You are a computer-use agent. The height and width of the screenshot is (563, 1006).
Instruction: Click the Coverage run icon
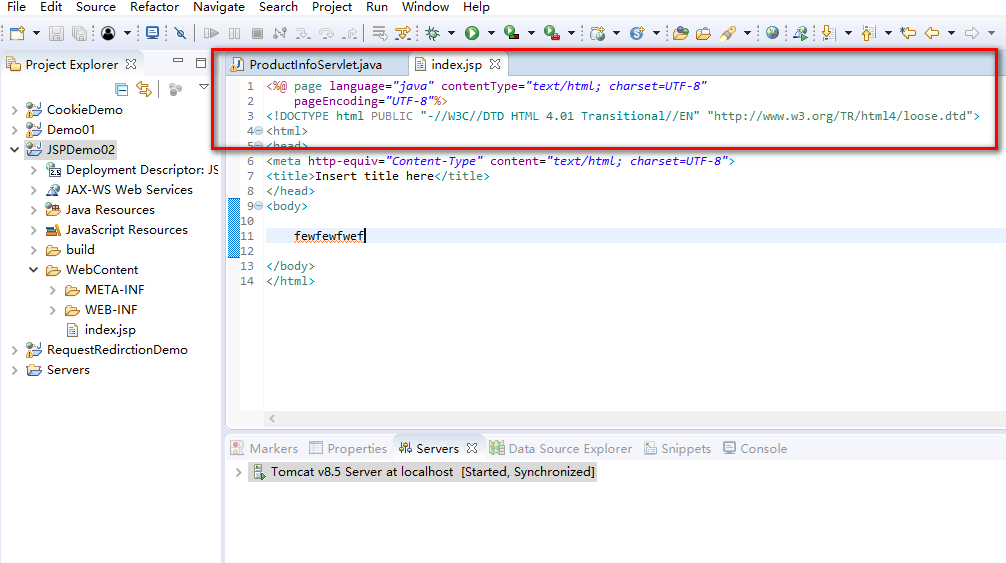pyautogui.click(x=511, y=33)
